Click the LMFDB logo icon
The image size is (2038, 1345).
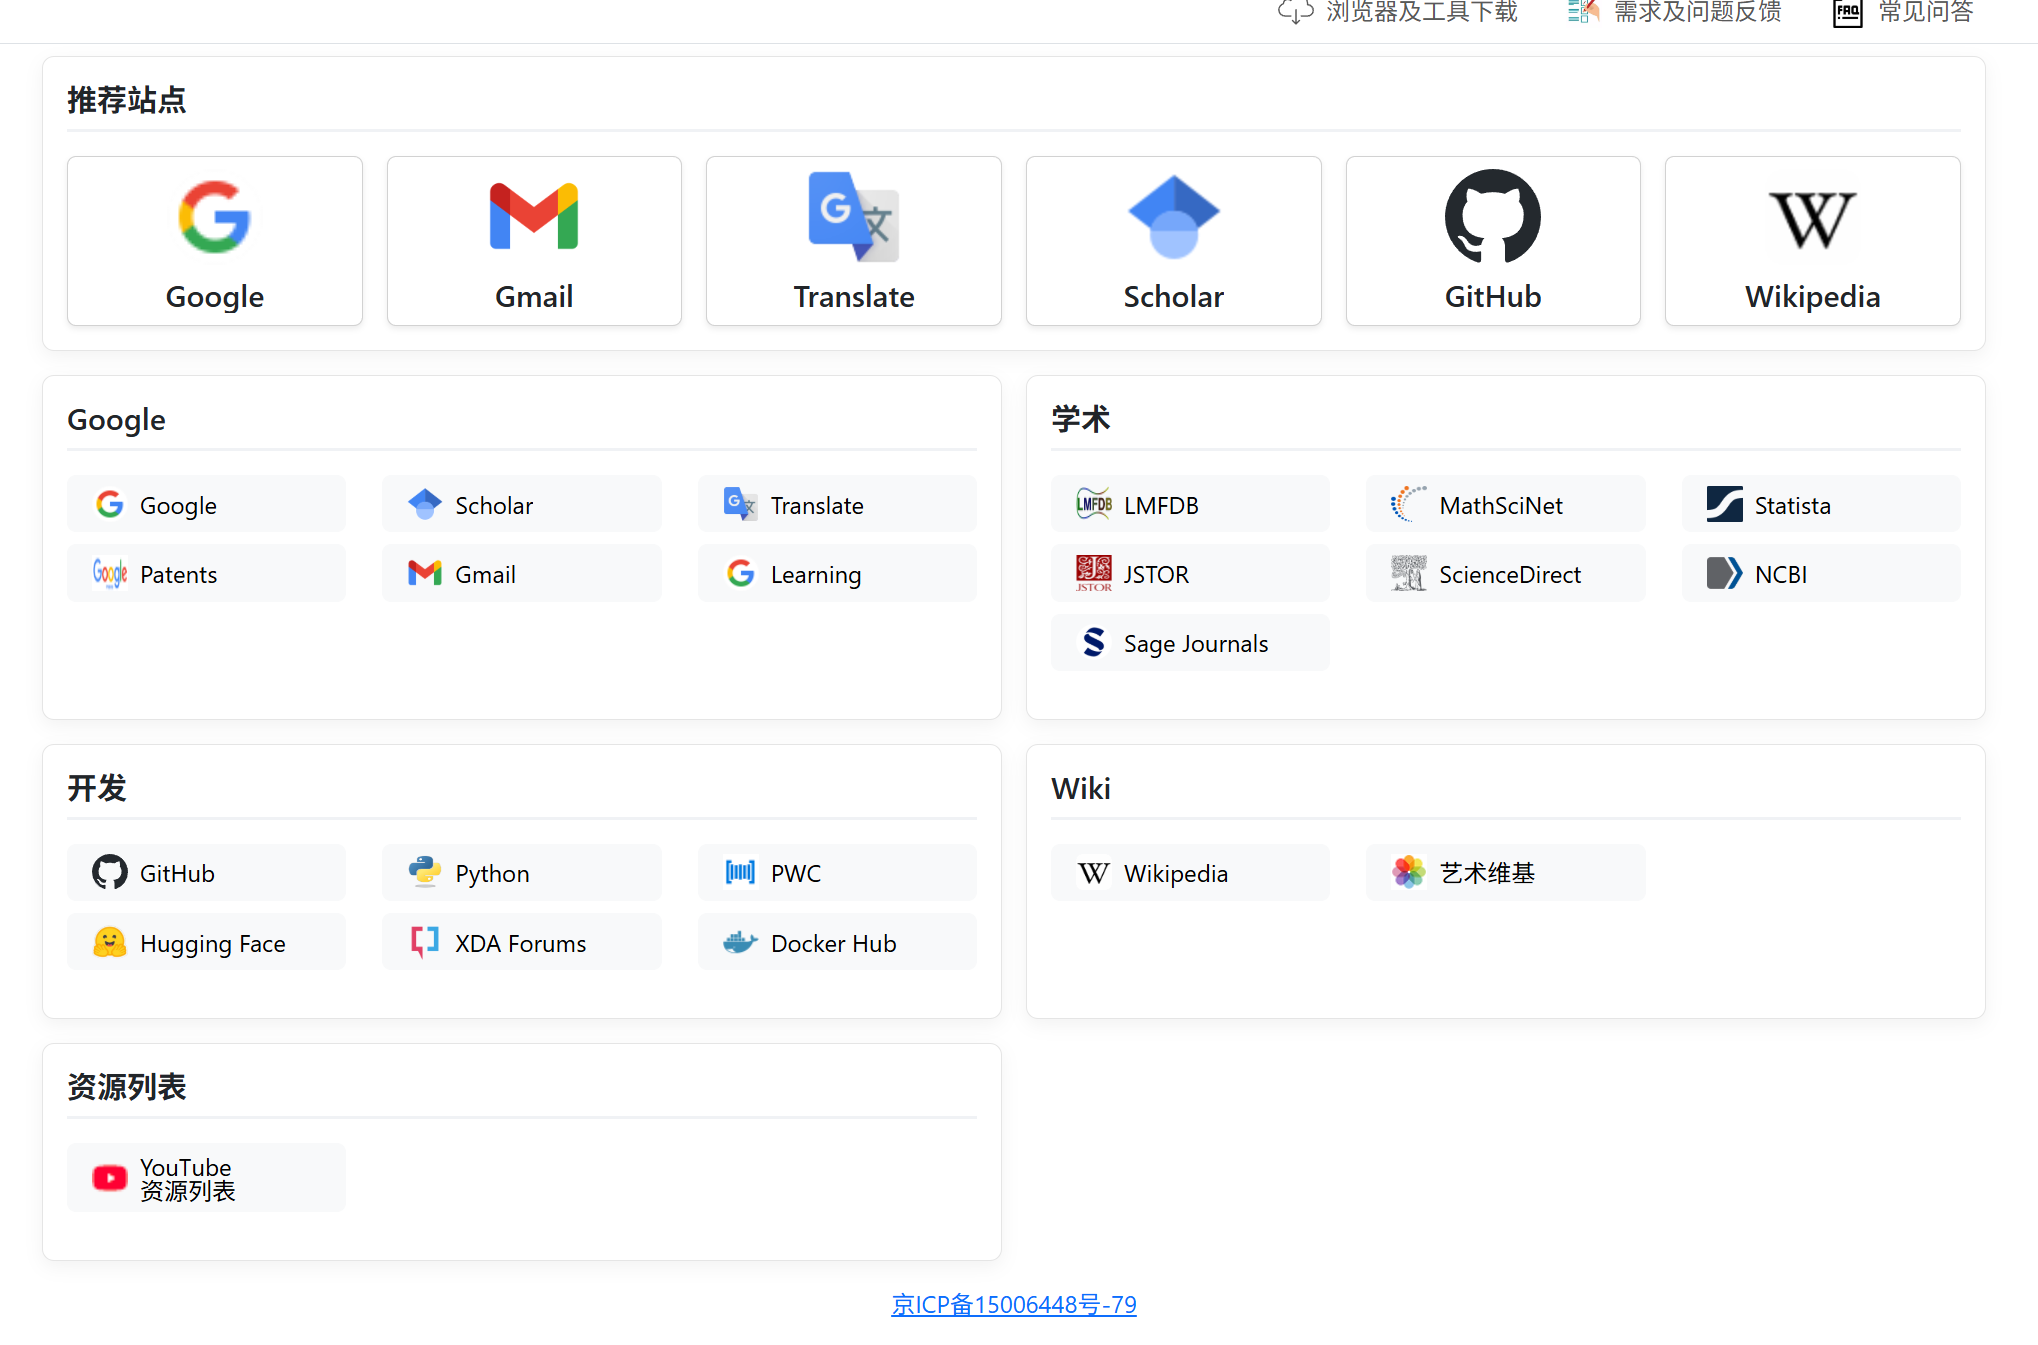tap(1094, 504)
